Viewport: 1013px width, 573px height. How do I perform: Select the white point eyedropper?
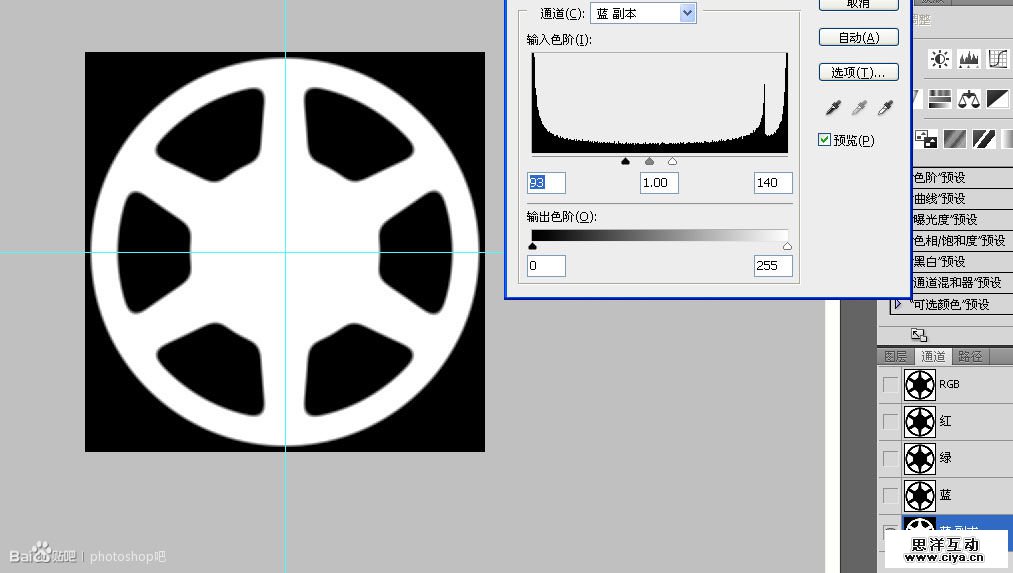[x=885, y=108]
